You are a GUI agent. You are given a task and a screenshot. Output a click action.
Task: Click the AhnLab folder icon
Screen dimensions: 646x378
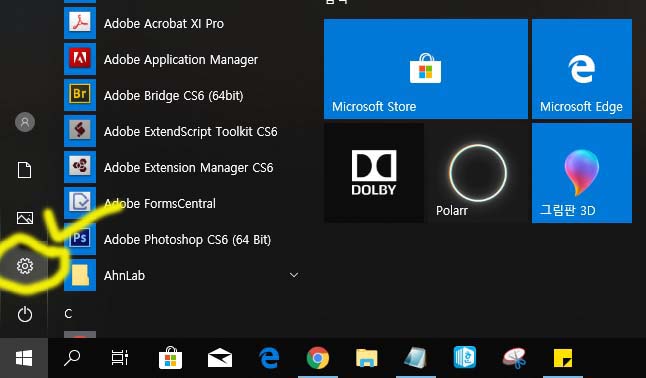80,275
